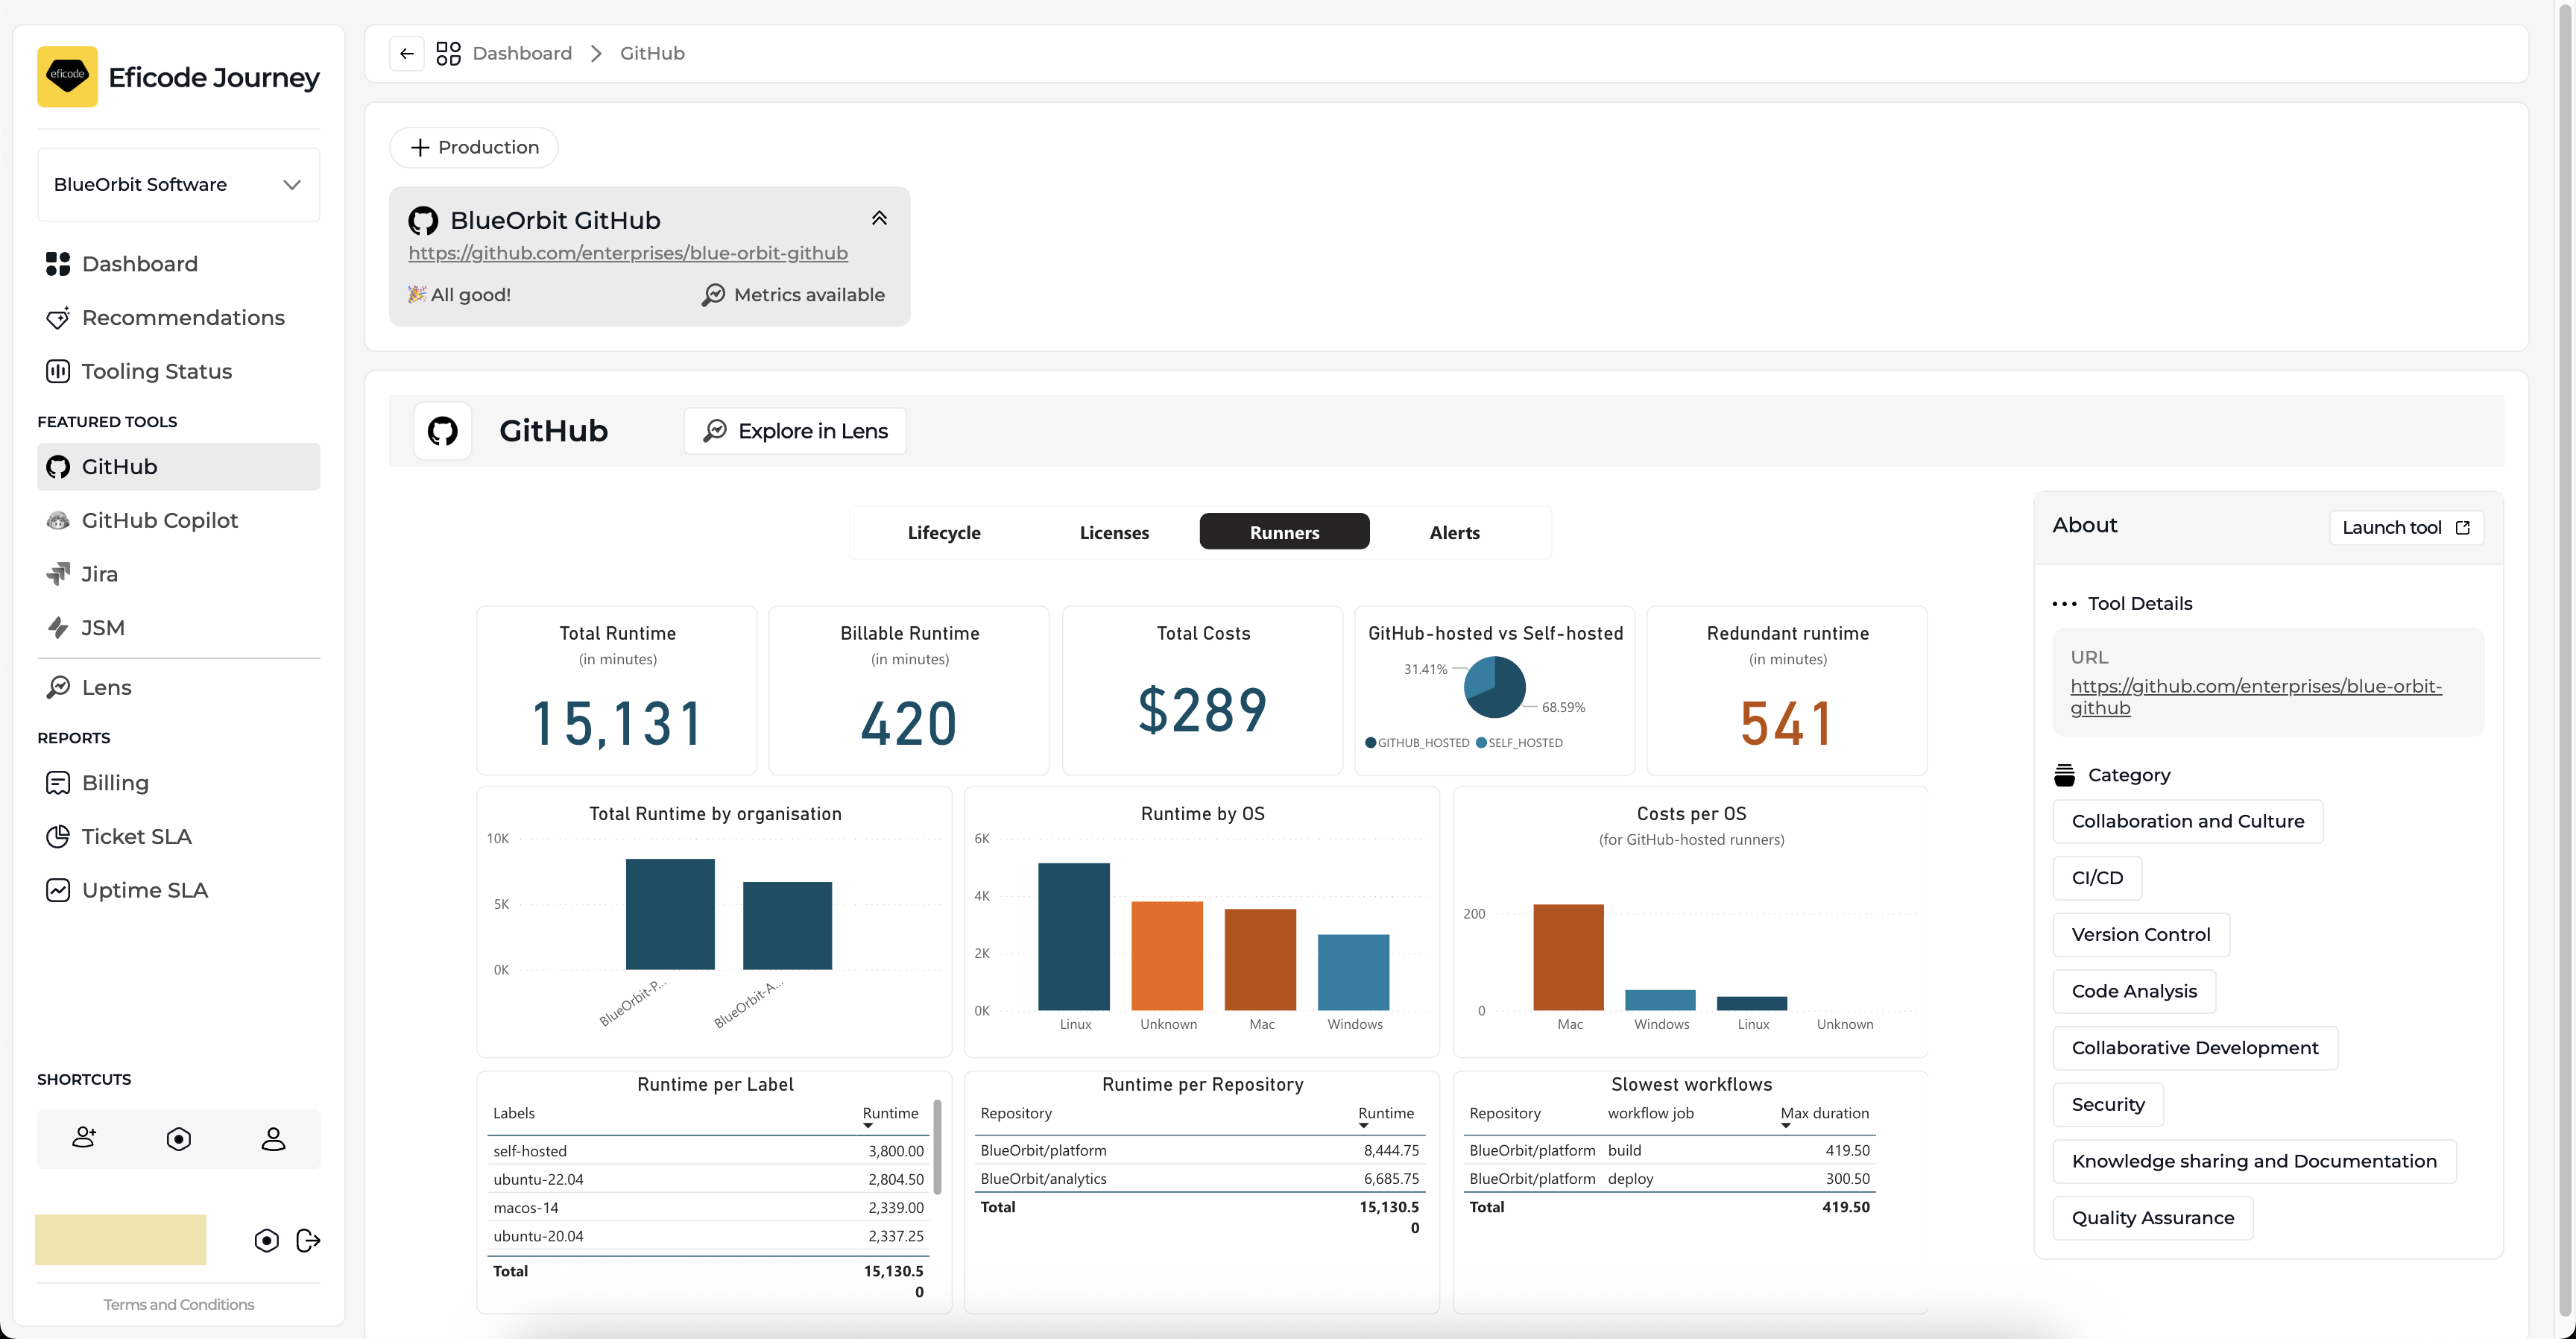Click the Linux bar in Runtime by OS

[1073, 936]
